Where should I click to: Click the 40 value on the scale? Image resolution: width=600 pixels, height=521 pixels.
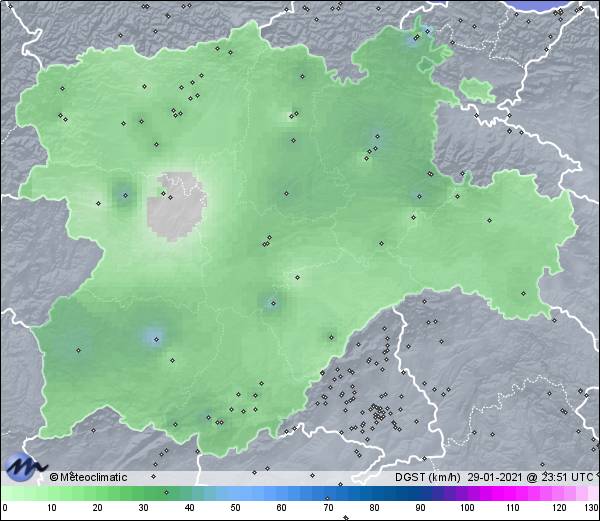190,508
